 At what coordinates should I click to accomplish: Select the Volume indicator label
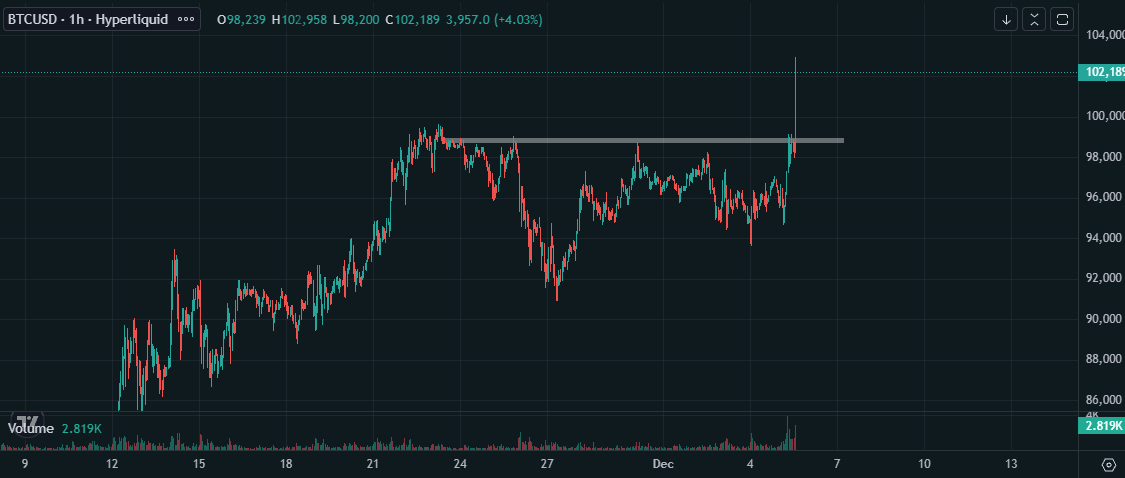(30, 428)
